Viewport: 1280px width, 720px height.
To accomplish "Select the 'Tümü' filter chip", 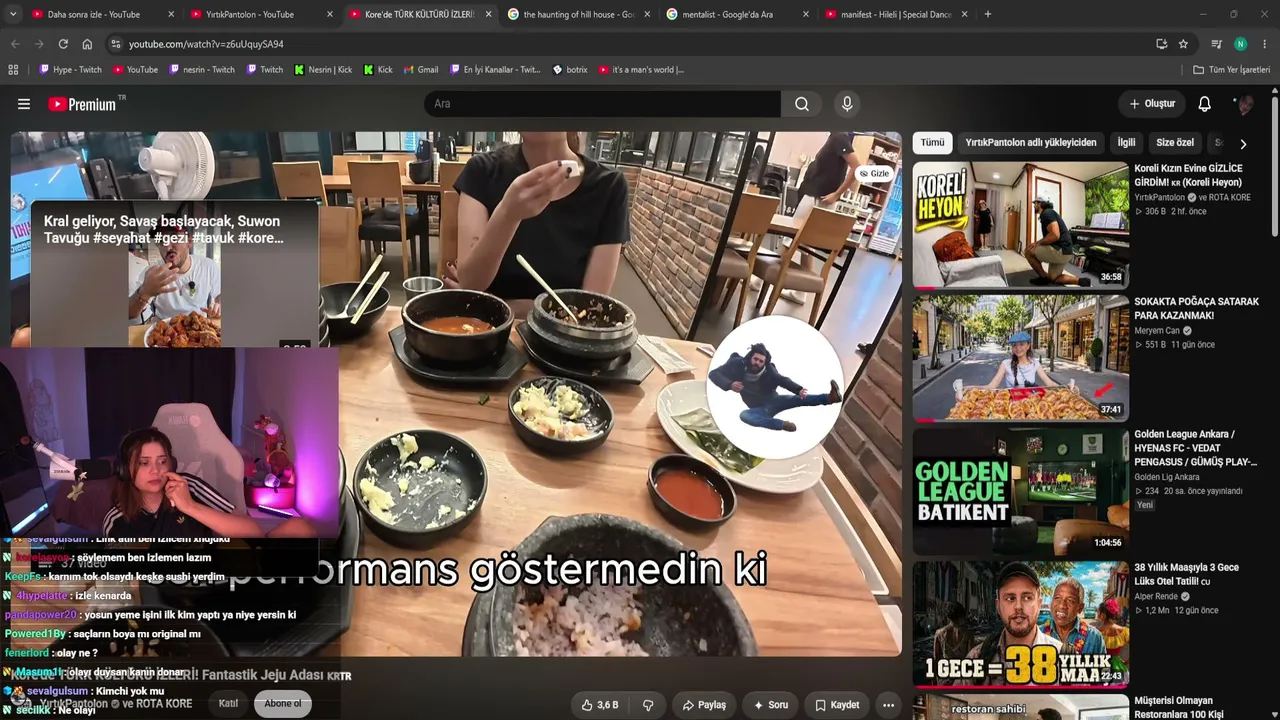I will 932,143.
